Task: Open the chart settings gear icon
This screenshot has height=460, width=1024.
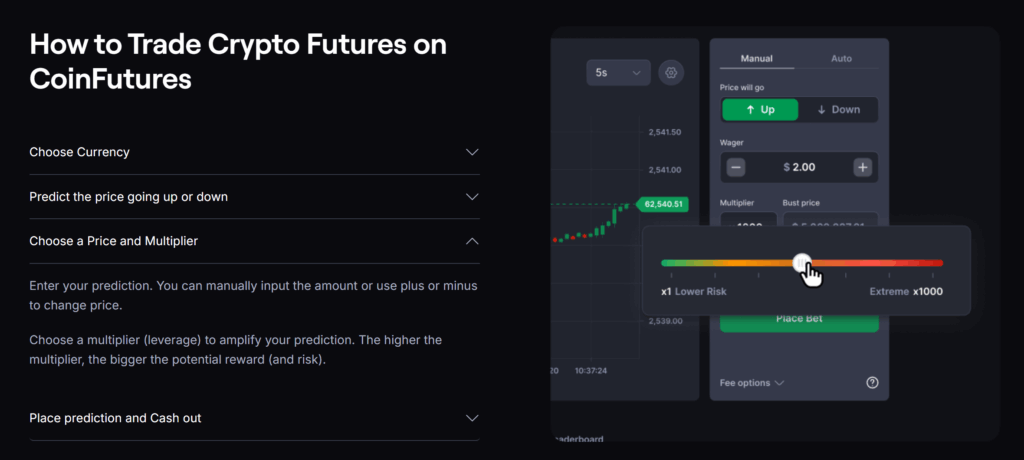Action: coord(671,73)
